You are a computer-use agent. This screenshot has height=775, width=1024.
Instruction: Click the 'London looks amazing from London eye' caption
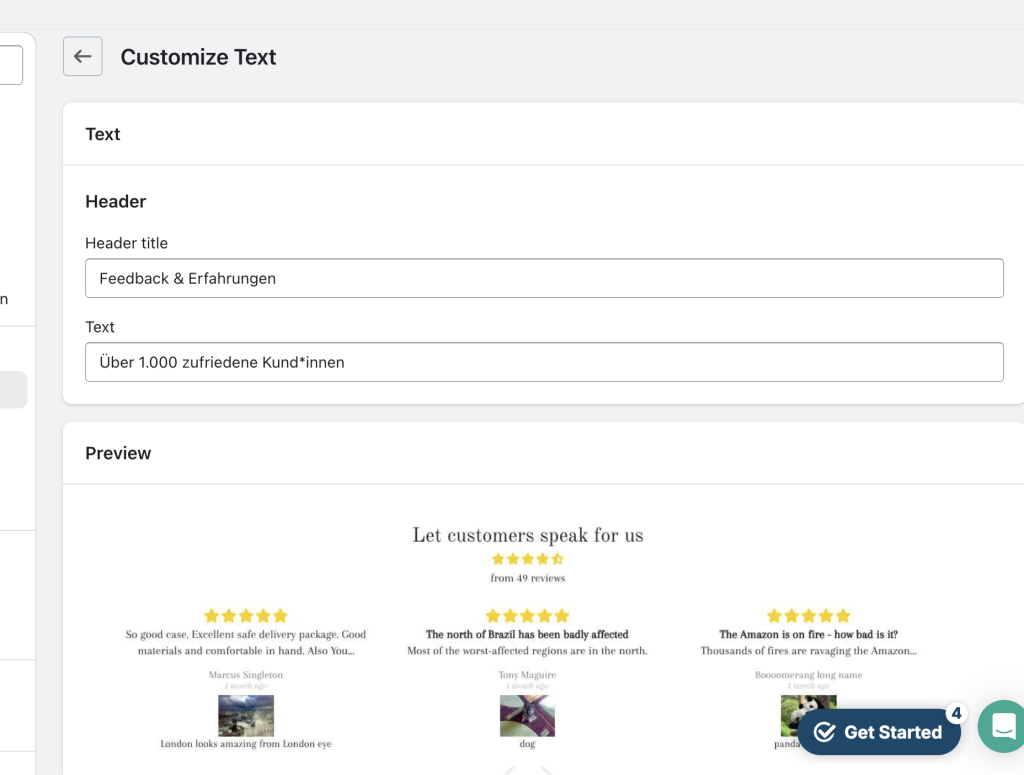coord(246,744)
